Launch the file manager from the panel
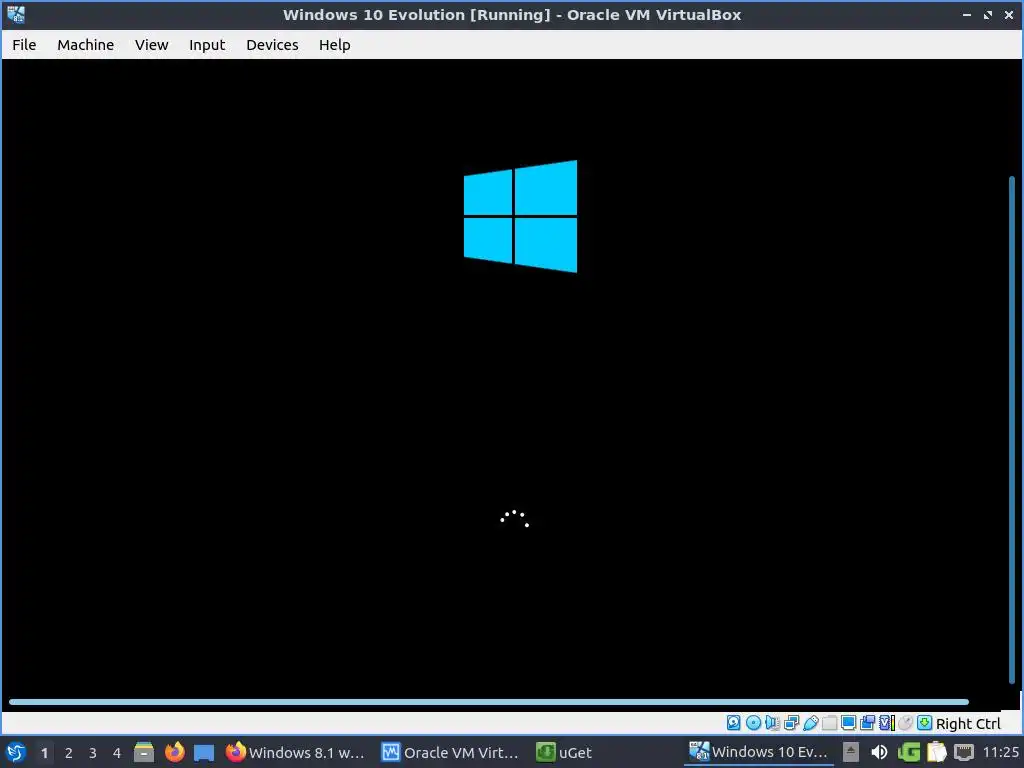The width and height of the screenshot is (1024, 768). click(144, 752)
